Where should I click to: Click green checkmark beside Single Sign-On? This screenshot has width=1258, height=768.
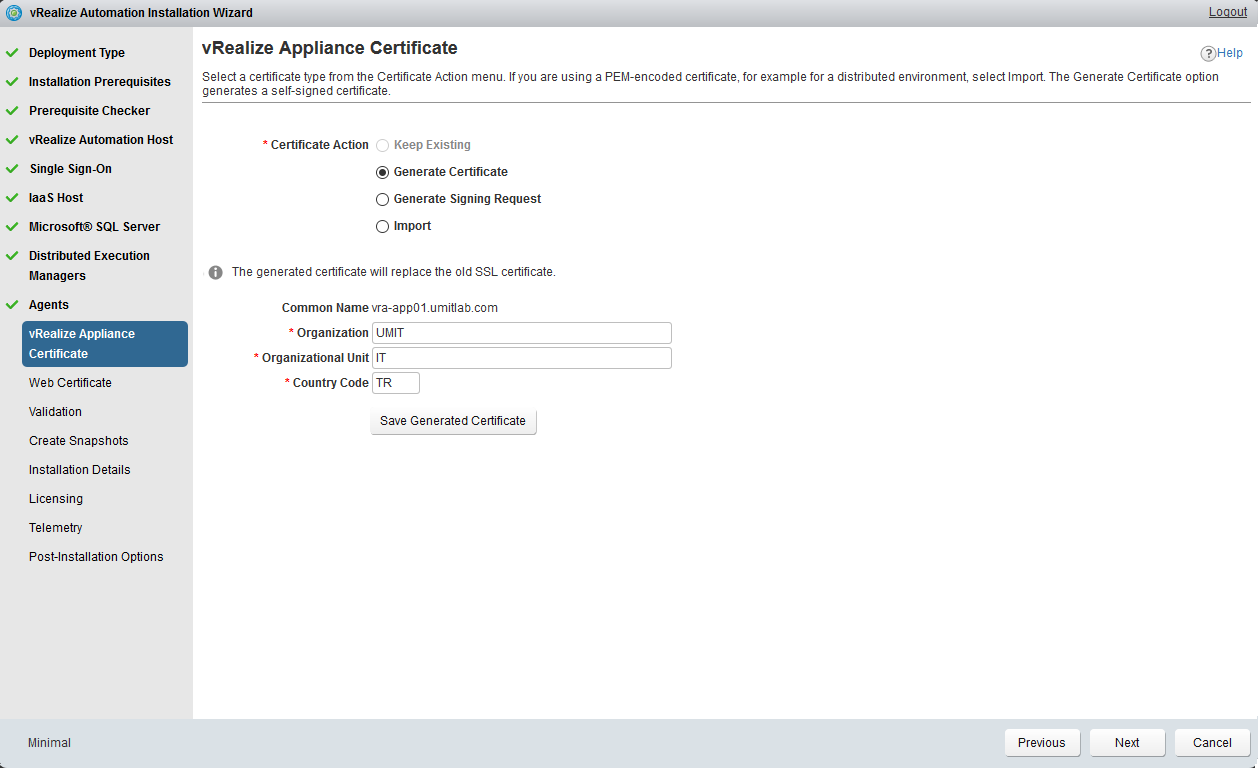(x=12, y=169)
